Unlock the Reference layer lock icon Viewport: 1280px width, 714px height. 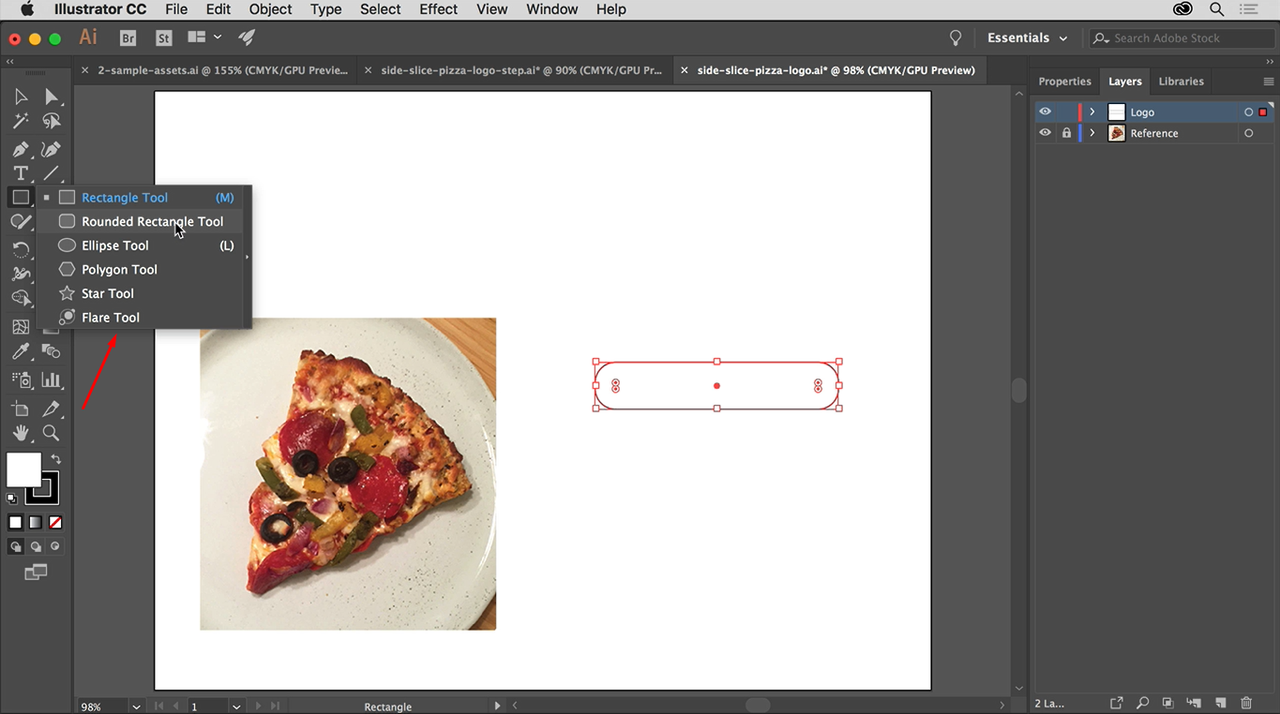pos(1066,133)
